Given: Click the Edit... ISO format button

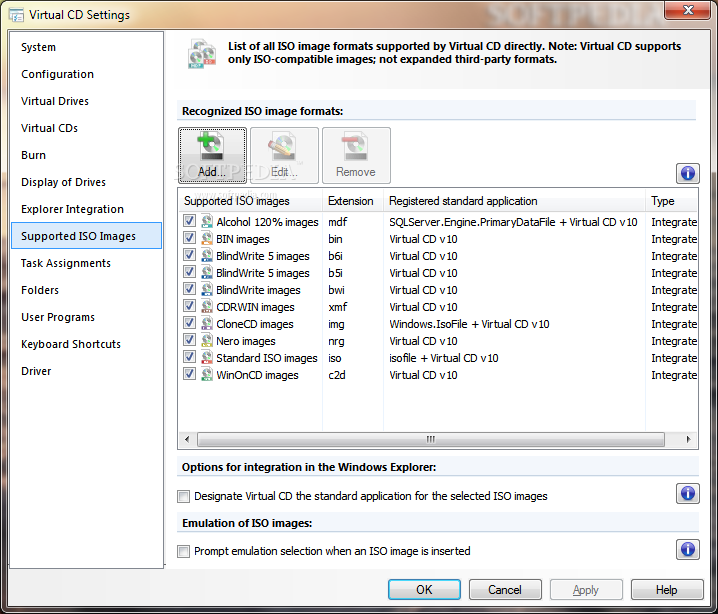Looking at the screenshot, I should [284, 156].
